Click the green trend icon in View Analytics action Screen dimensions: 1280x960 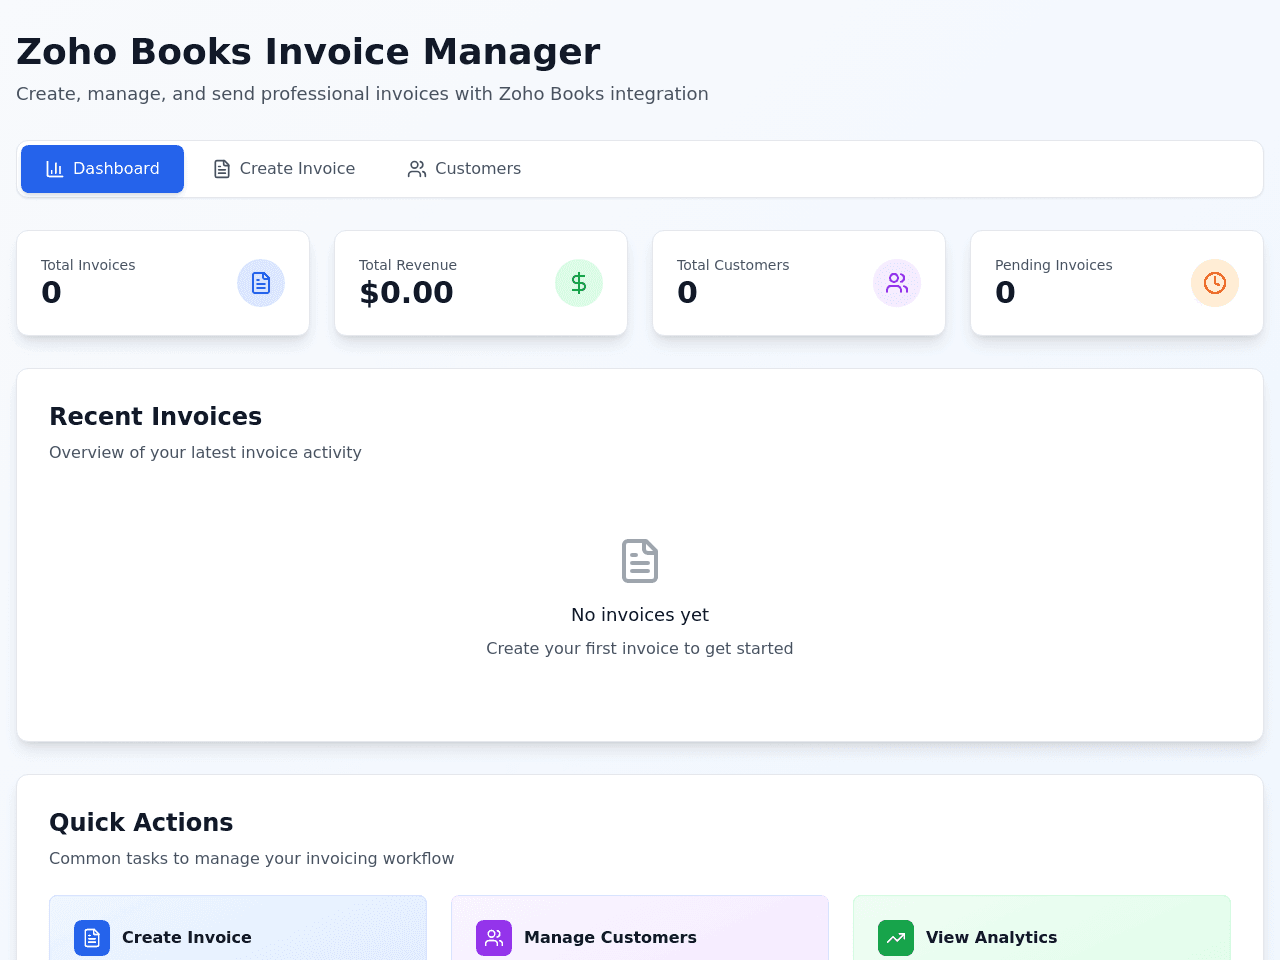click(896, 938)
